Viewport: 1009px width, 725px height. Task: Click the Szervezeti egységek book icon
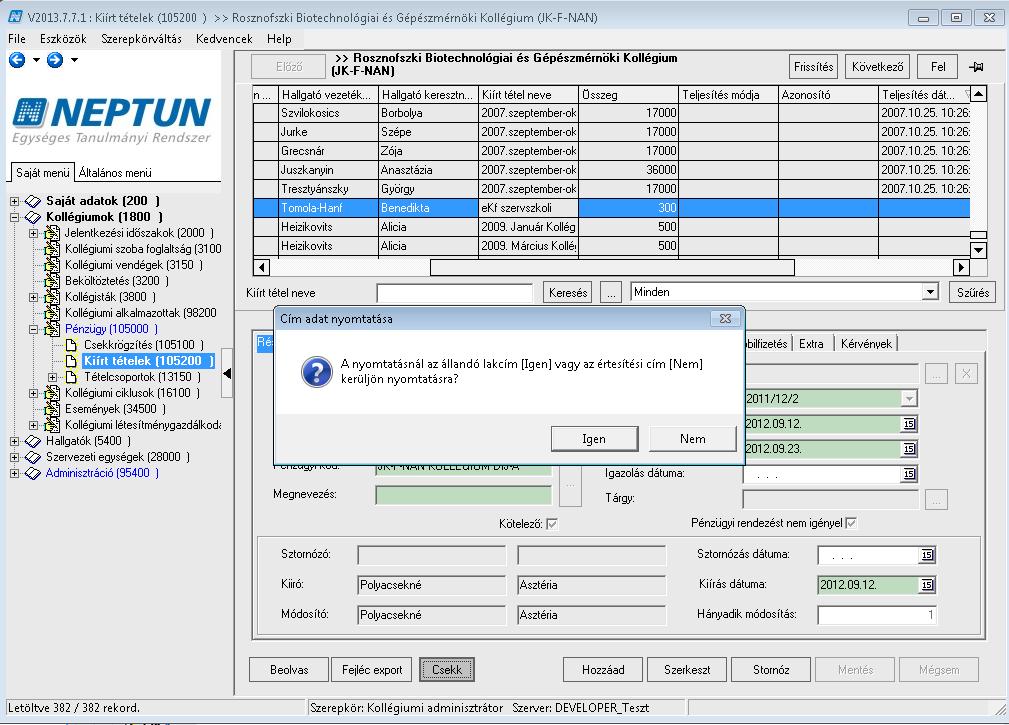(x=33, y=457)
